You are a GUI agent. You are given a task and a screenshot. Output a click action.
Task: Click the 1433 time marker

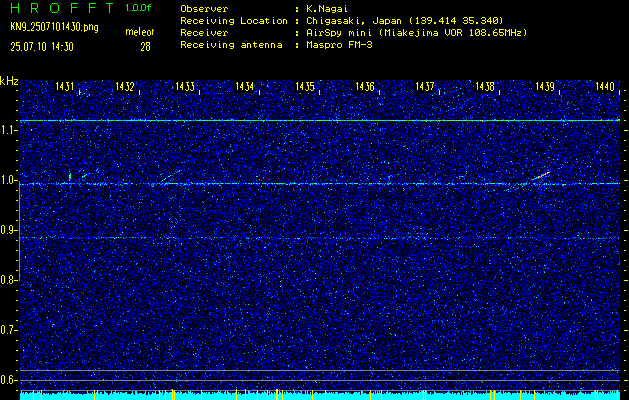185,86
